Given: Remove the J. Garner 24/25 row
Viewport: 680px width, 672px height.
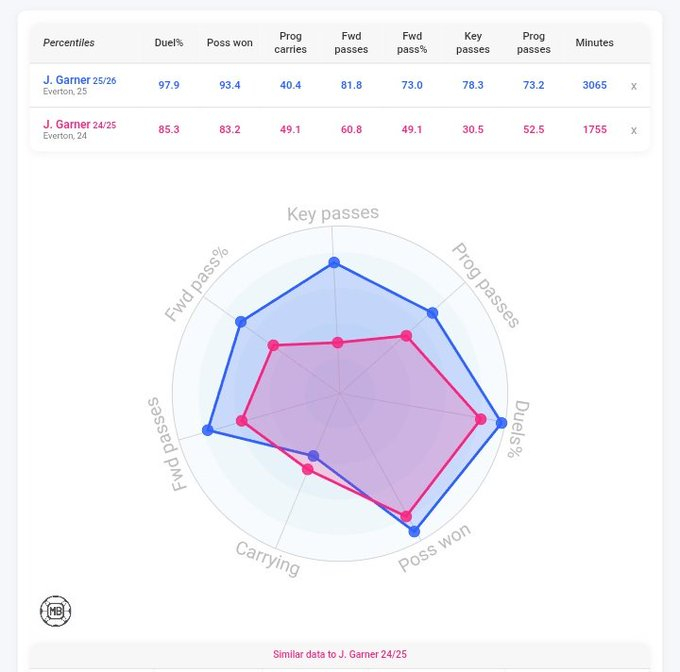Looking at the screenshot, I should coord(633,130).
